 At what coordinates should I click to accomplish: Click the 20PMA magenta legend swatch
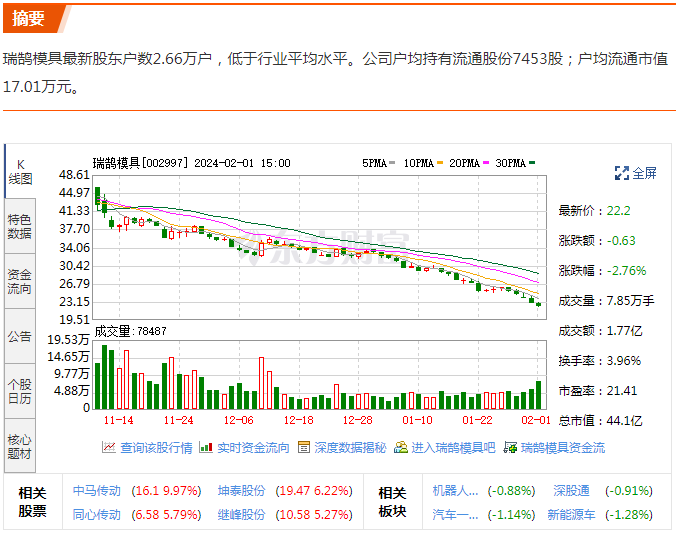486,163
